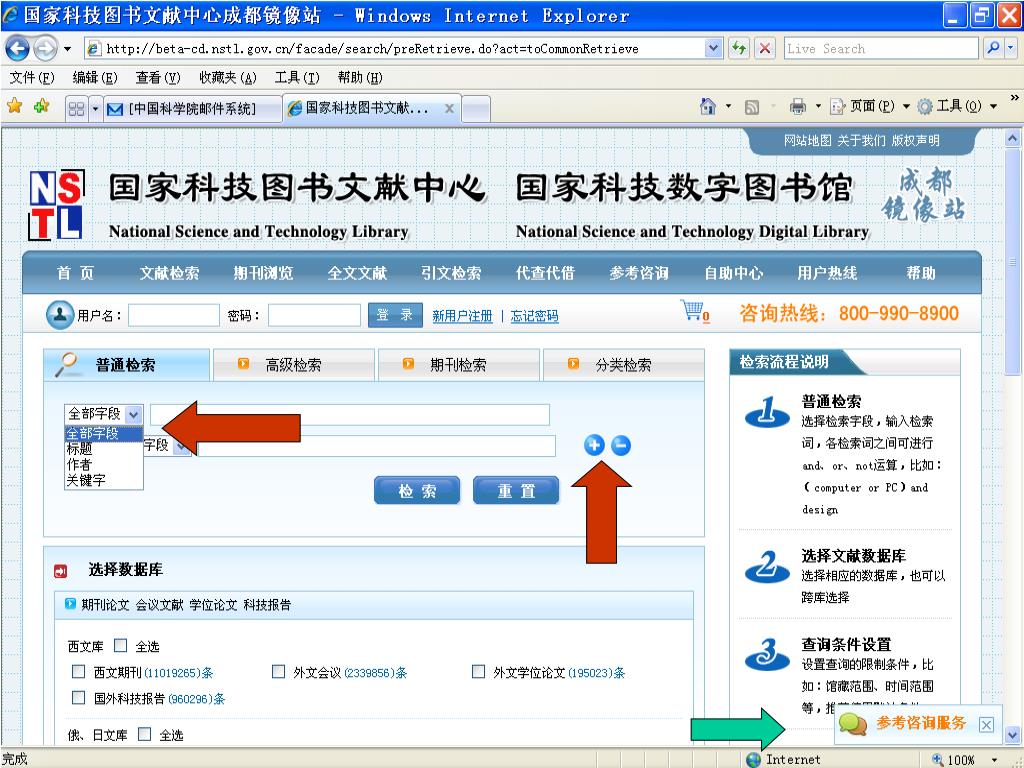The height and width of the screenshot is (768, 1024).
Task: Click the browser Forward arrow button
Action: [45, 48]
